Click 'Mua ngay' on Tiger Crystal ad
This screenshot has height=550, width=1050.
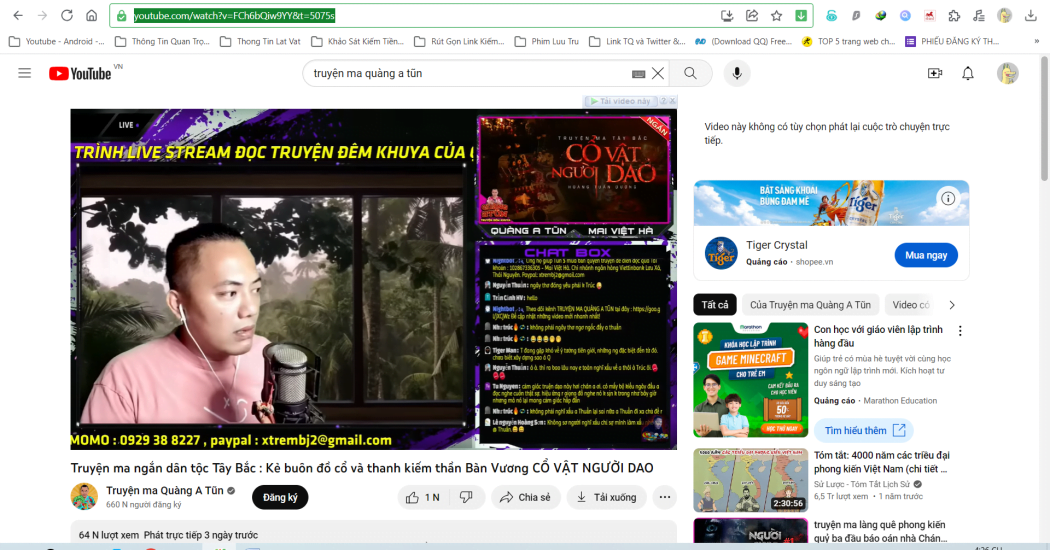[x=925, y=255]
